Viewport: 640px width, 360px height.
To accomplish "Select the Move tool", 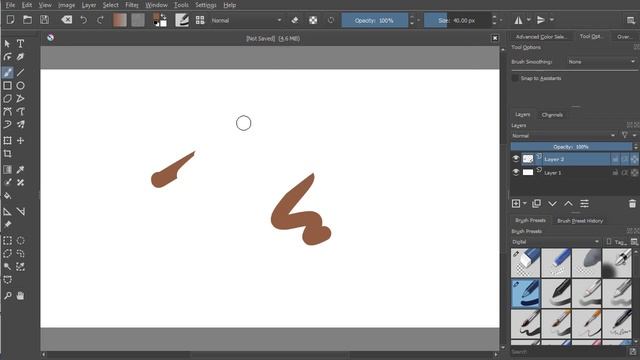I will (x=20, y=140).
